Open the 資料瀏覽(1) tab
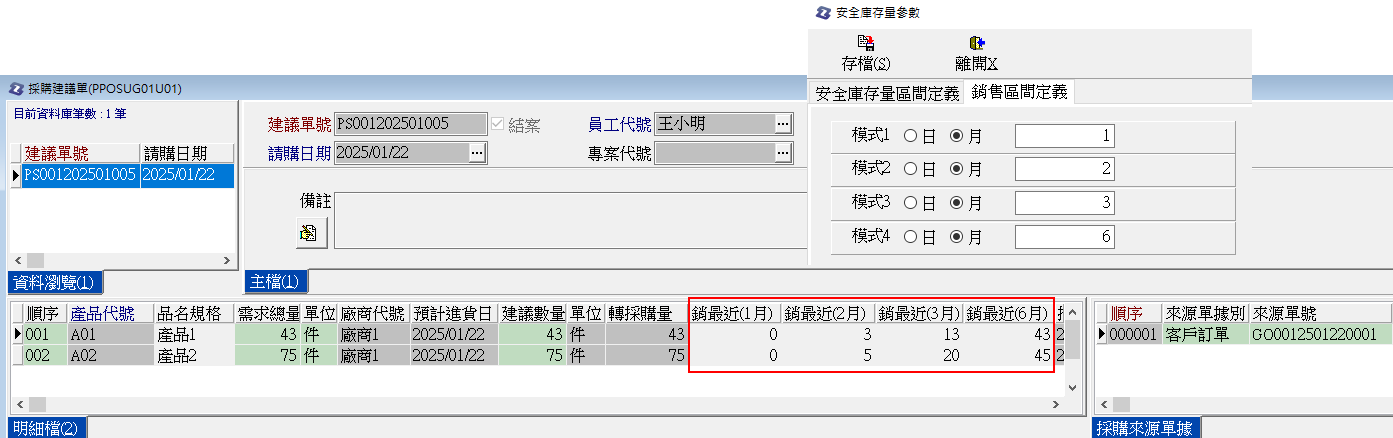The height and width of the screenshot is (438, 1393). click(x=54, y=282)
